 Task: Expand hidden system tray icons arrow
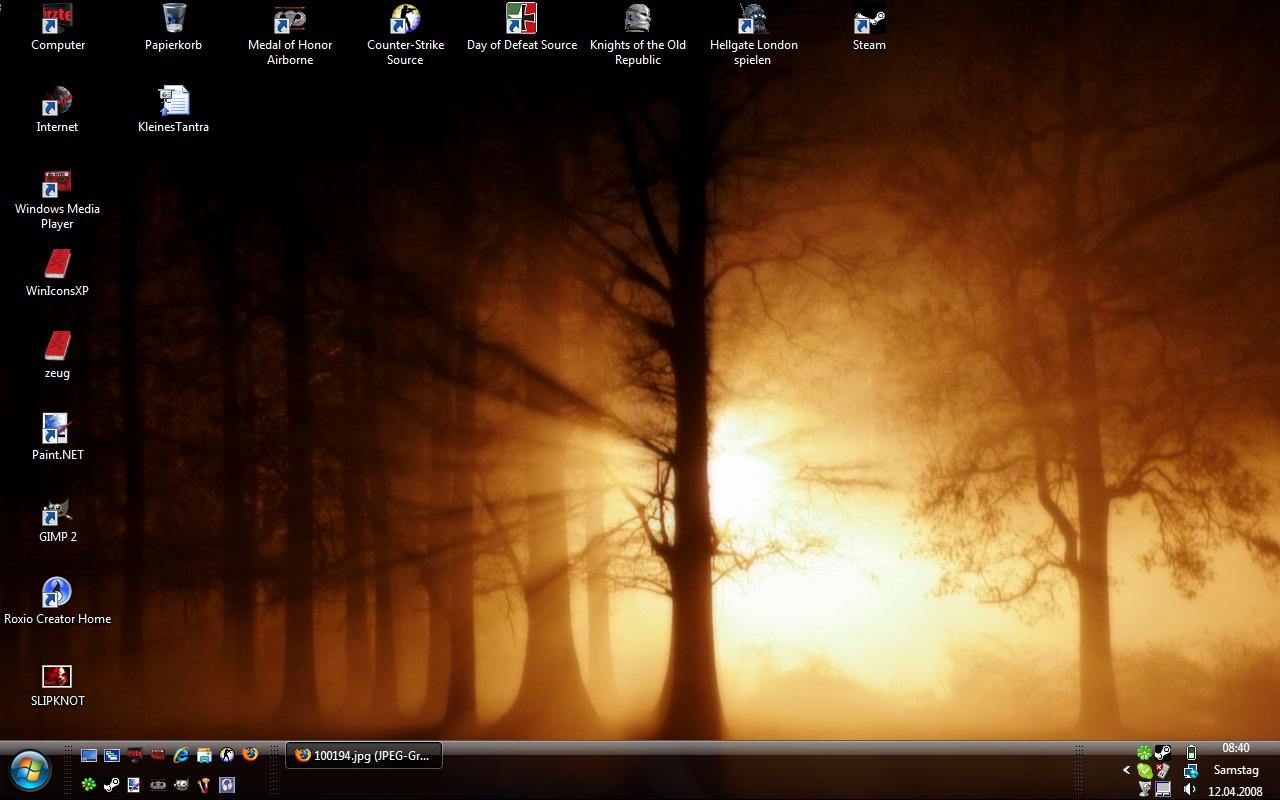[x=1126, y=770]
